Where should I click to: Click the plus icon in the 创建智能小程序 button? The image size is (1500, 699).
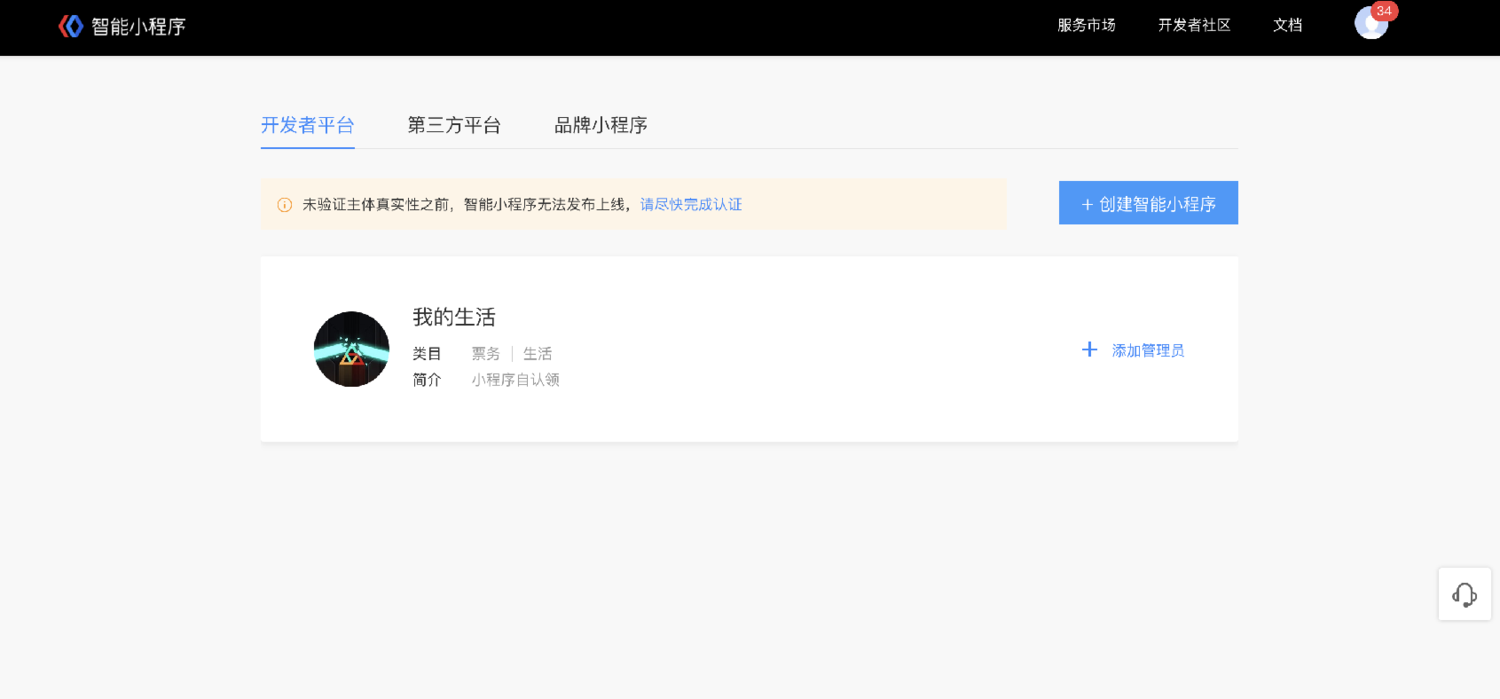tap(1087, 204)
